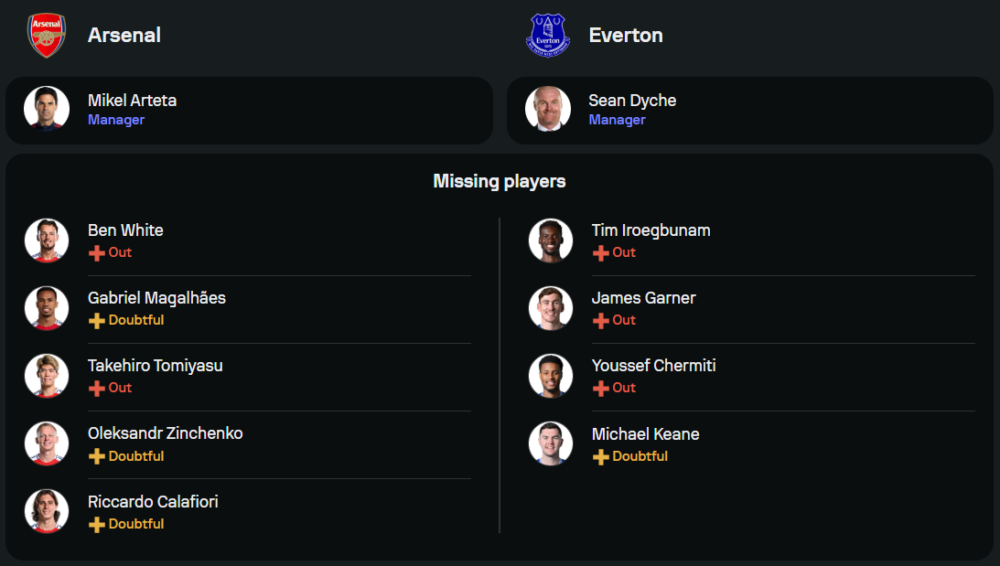The image size is (1000, 566).
Task: Select James Garner's player avatar
Action: (551, 308)
